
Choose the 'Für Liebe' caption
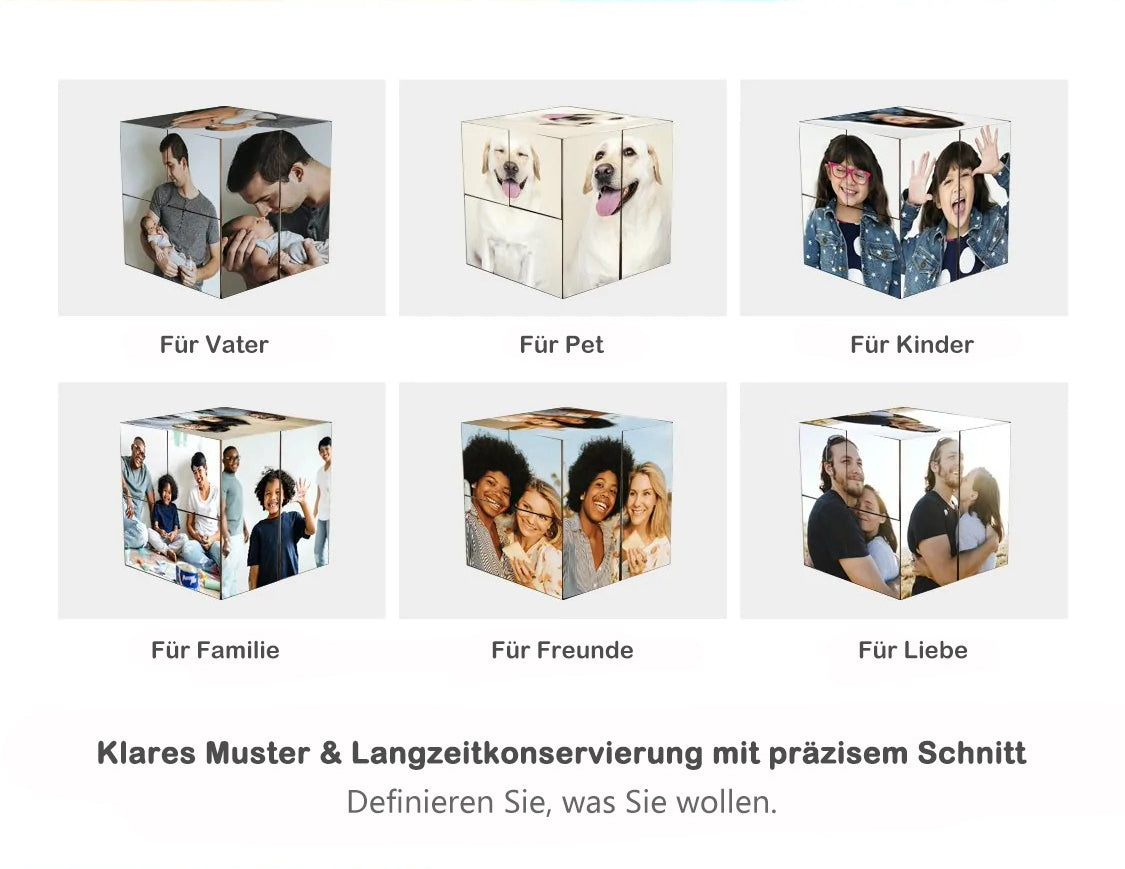coord(913,650)
